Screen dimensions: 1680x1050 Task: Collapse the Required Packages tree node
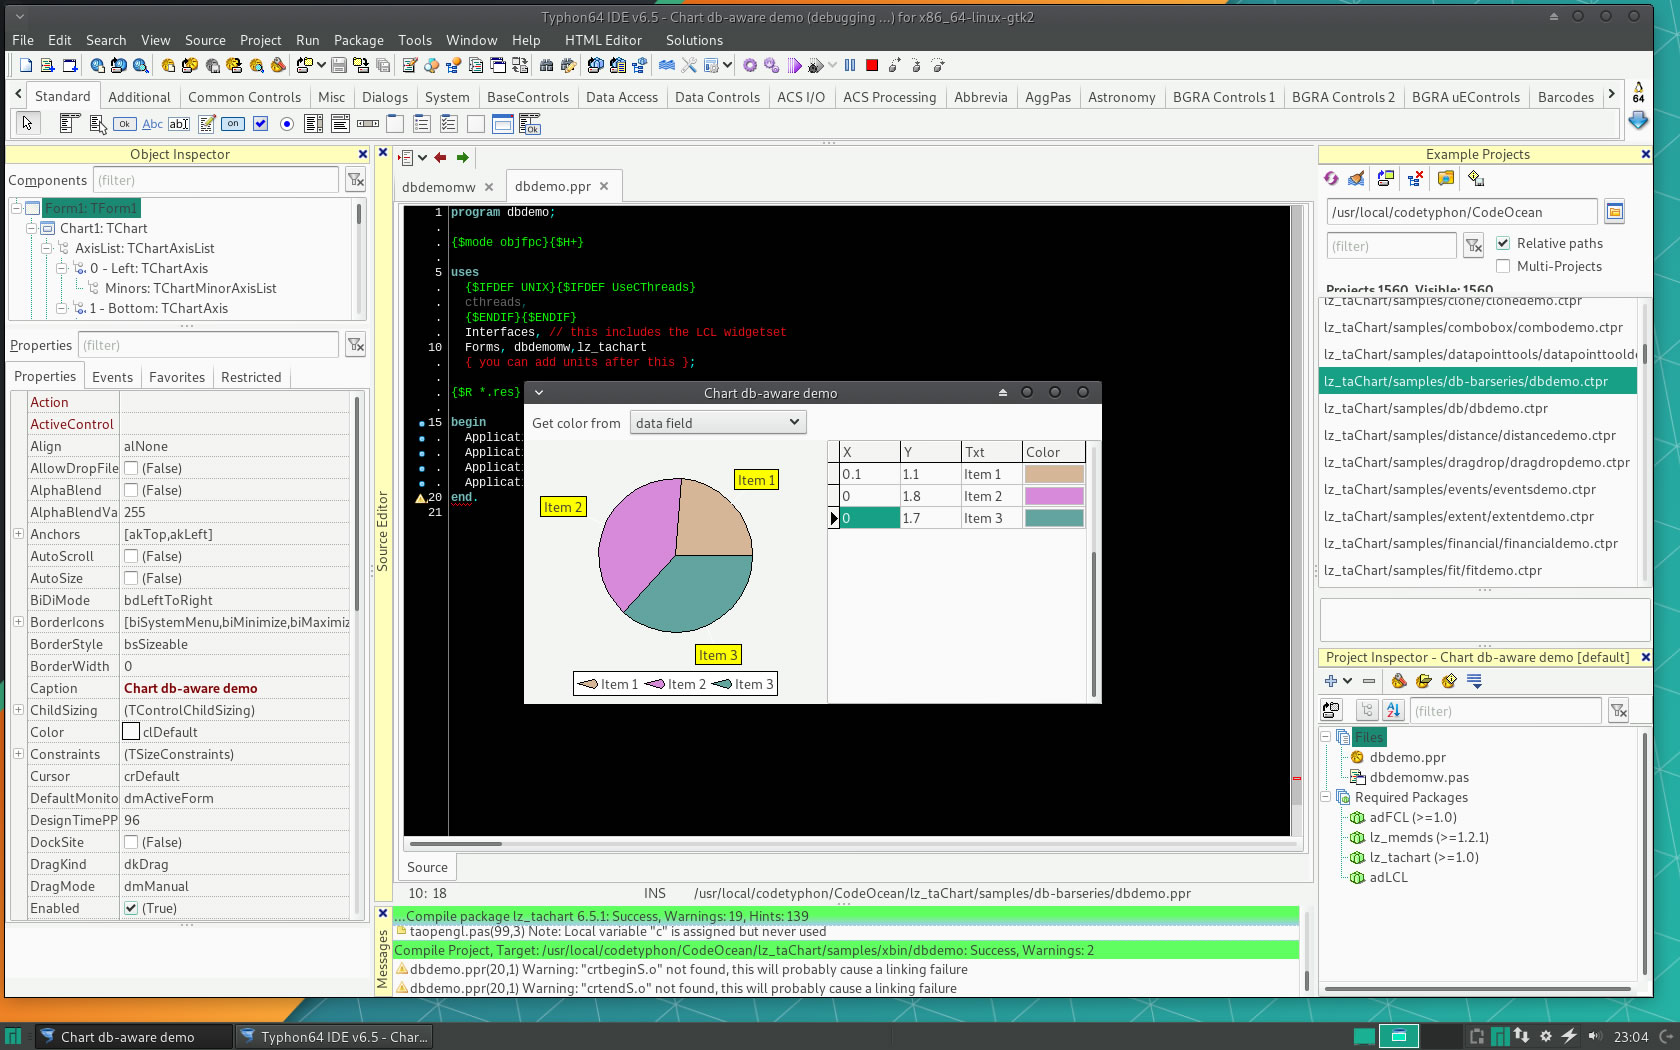pyautogui.click(x=1326, y=797)
